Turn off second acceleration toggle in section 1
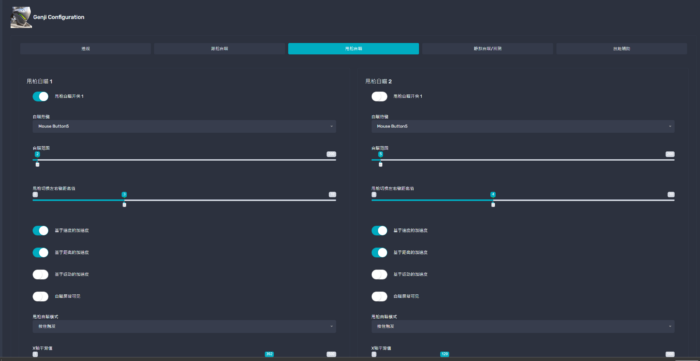 (x=41, y=253)
